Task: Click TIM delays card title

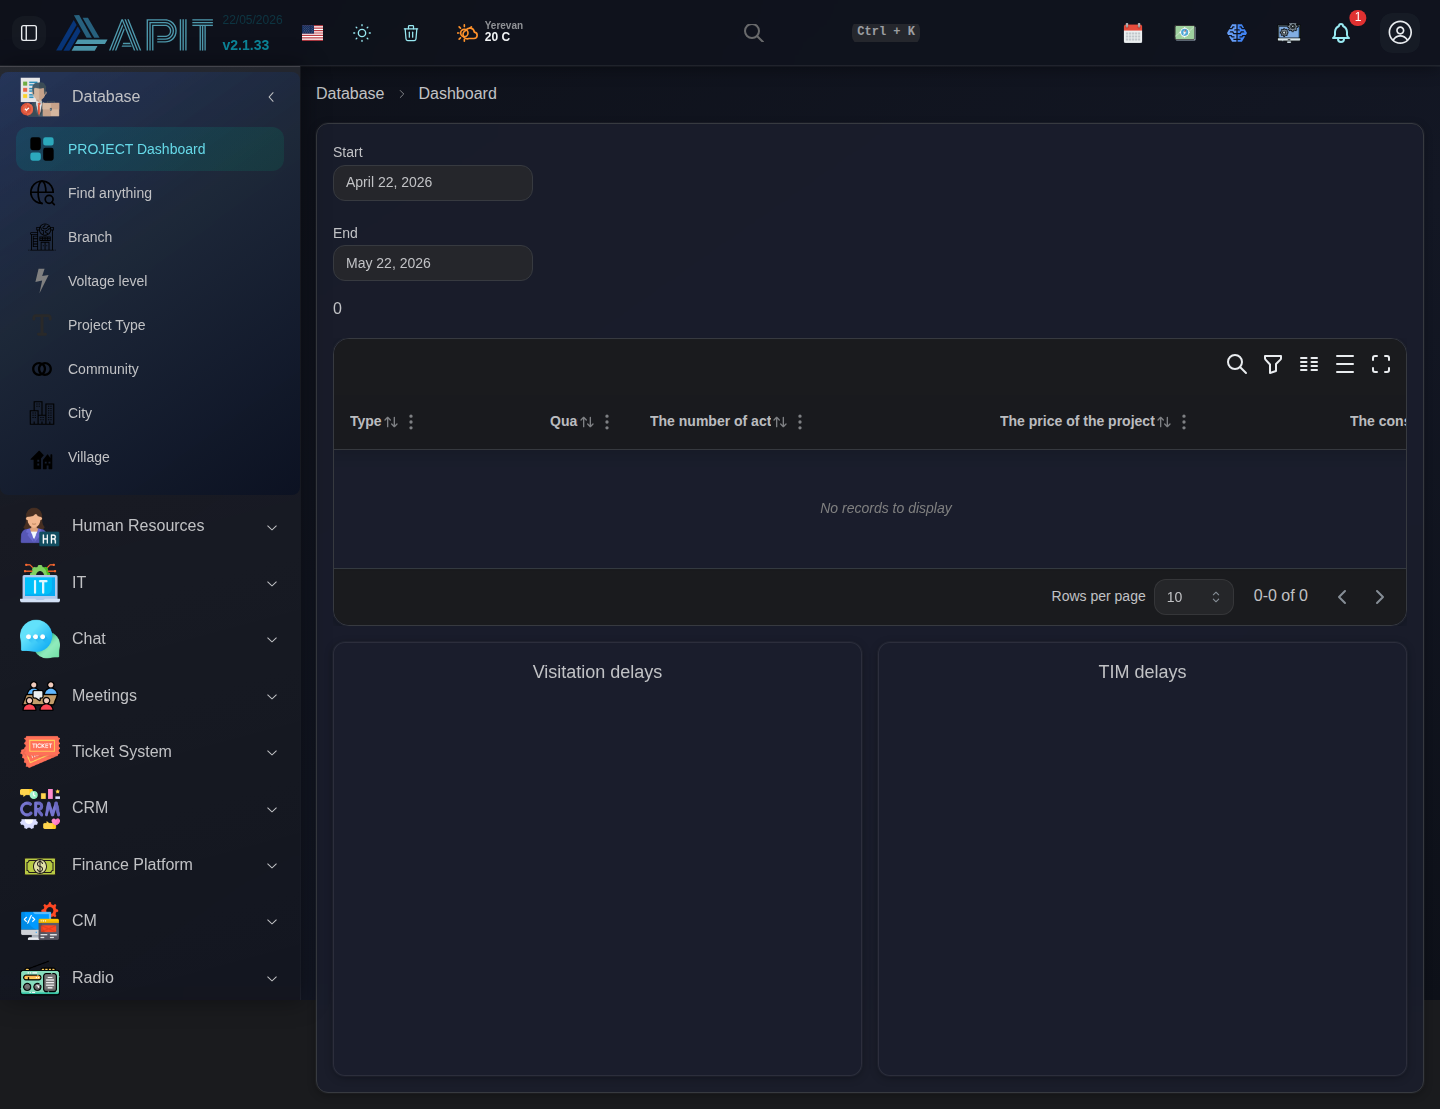Action: 1142,672
